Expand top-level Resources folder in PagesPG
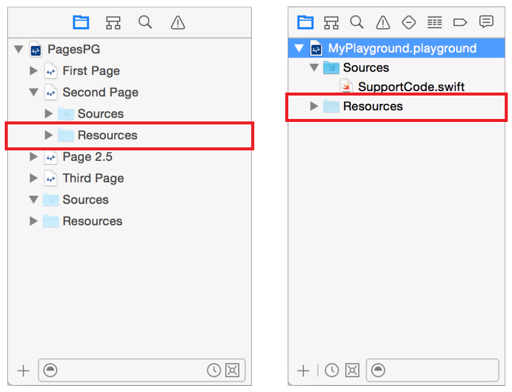The width and height of the screenshot is (512, 392). (x=33, y=221)
